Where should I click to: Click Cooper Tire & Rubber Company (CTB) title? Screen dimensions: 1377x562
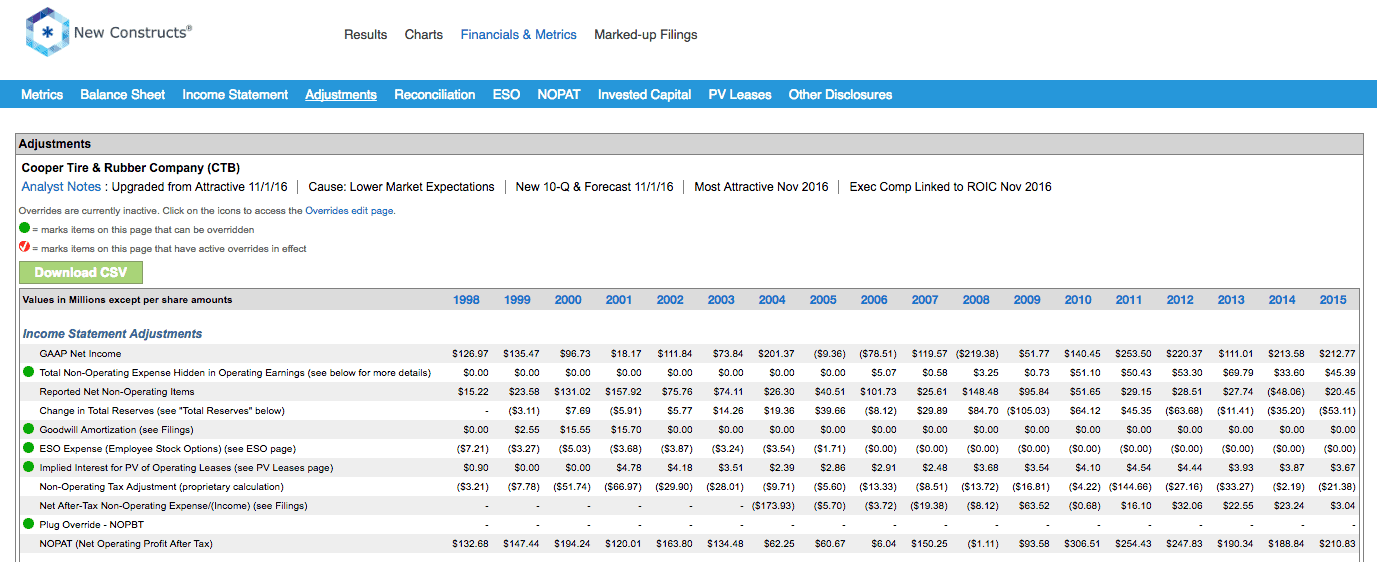pos(131,168)
